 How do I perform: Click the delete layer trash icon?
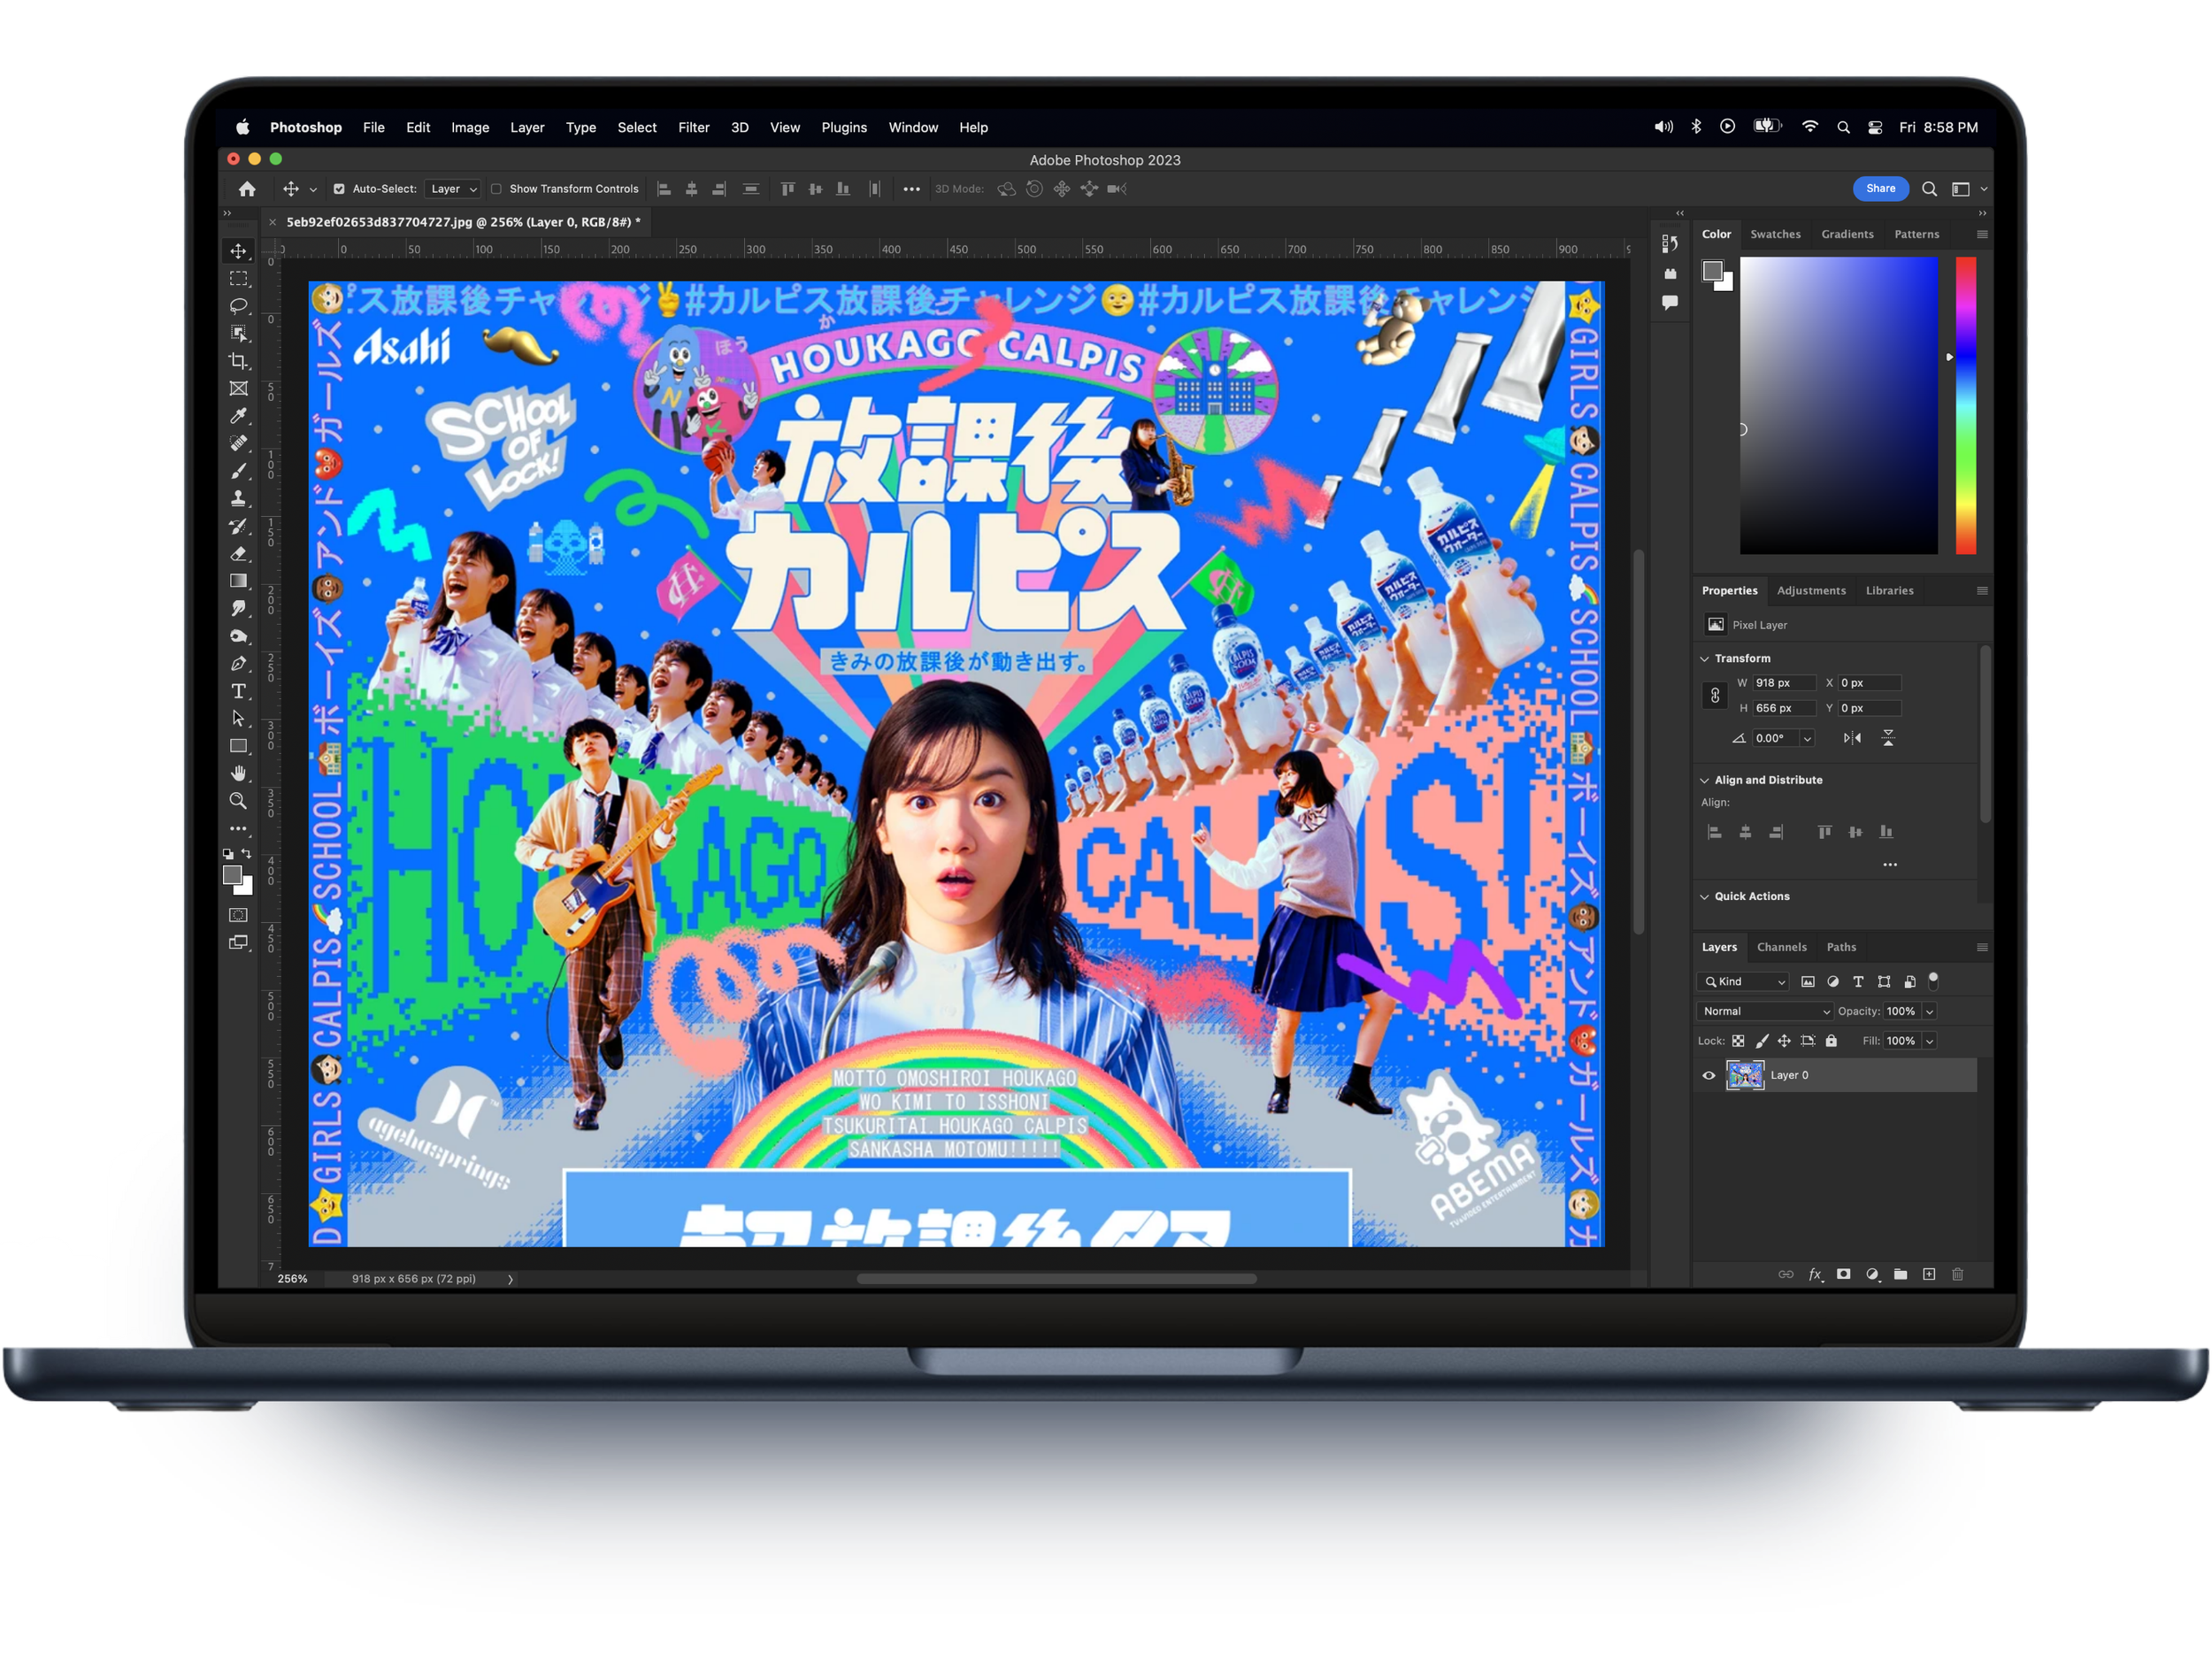pyautogui.click(x=1957, y=1274)
